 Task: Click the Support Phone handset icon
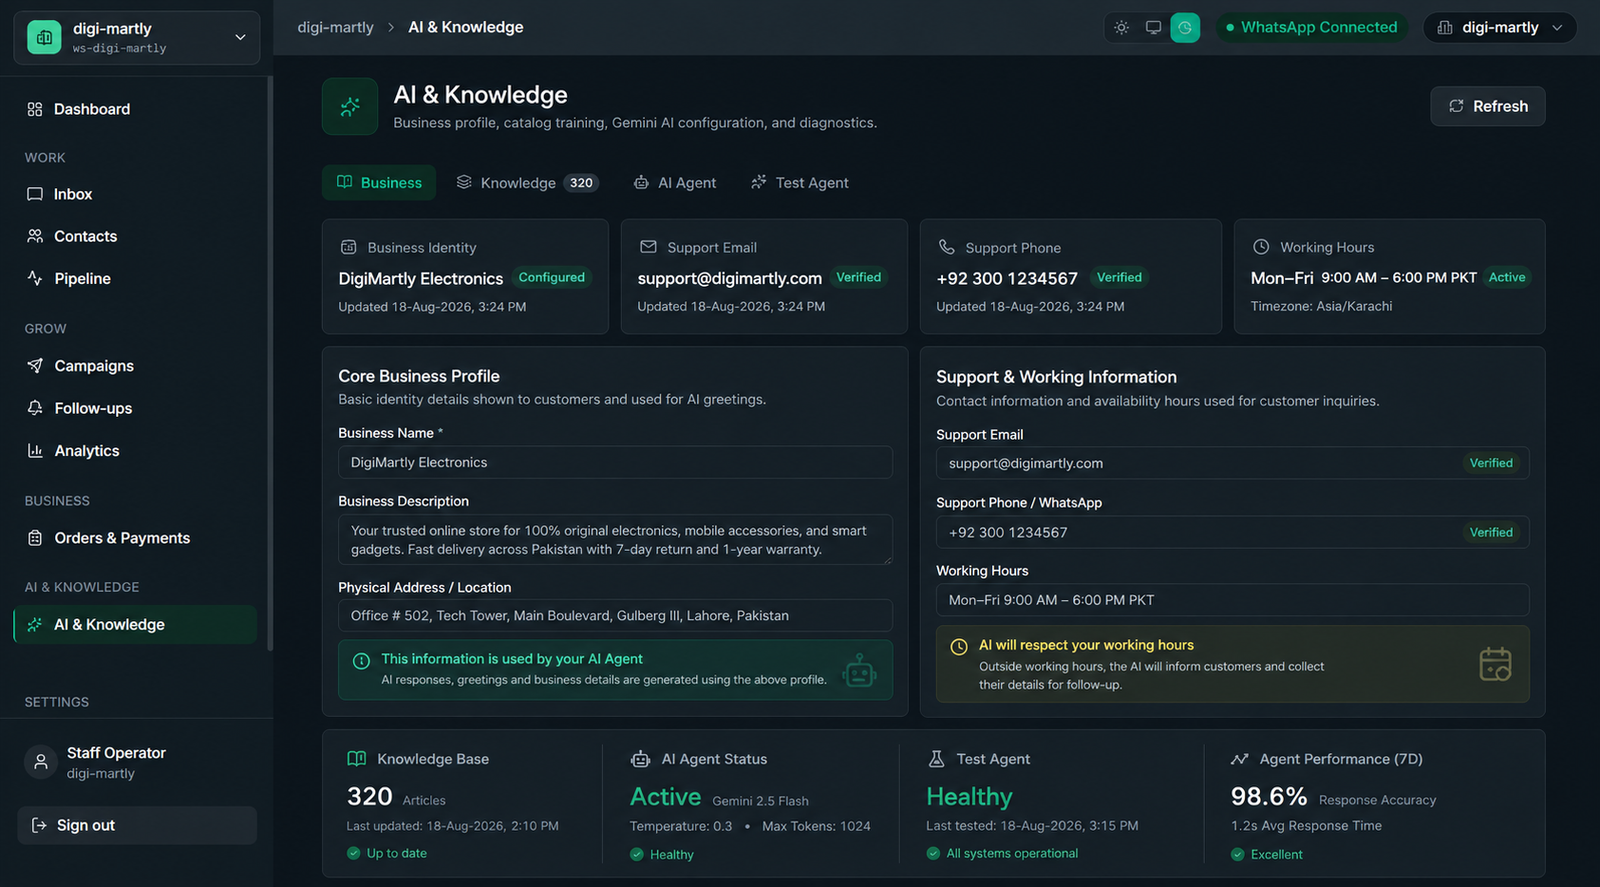click(946, 247)
